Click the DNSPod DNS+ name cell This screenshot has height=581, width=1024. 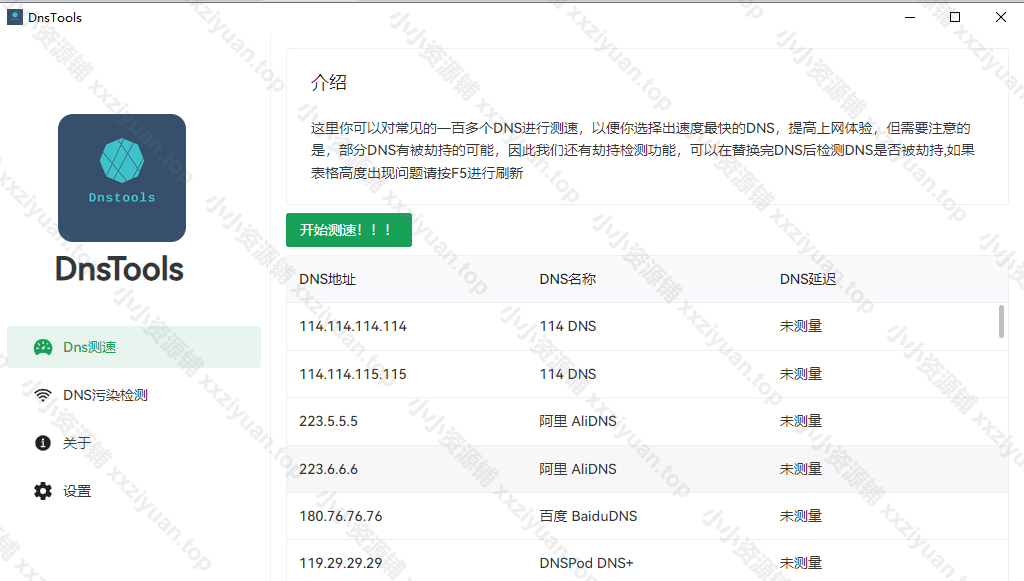coord(586,563)
